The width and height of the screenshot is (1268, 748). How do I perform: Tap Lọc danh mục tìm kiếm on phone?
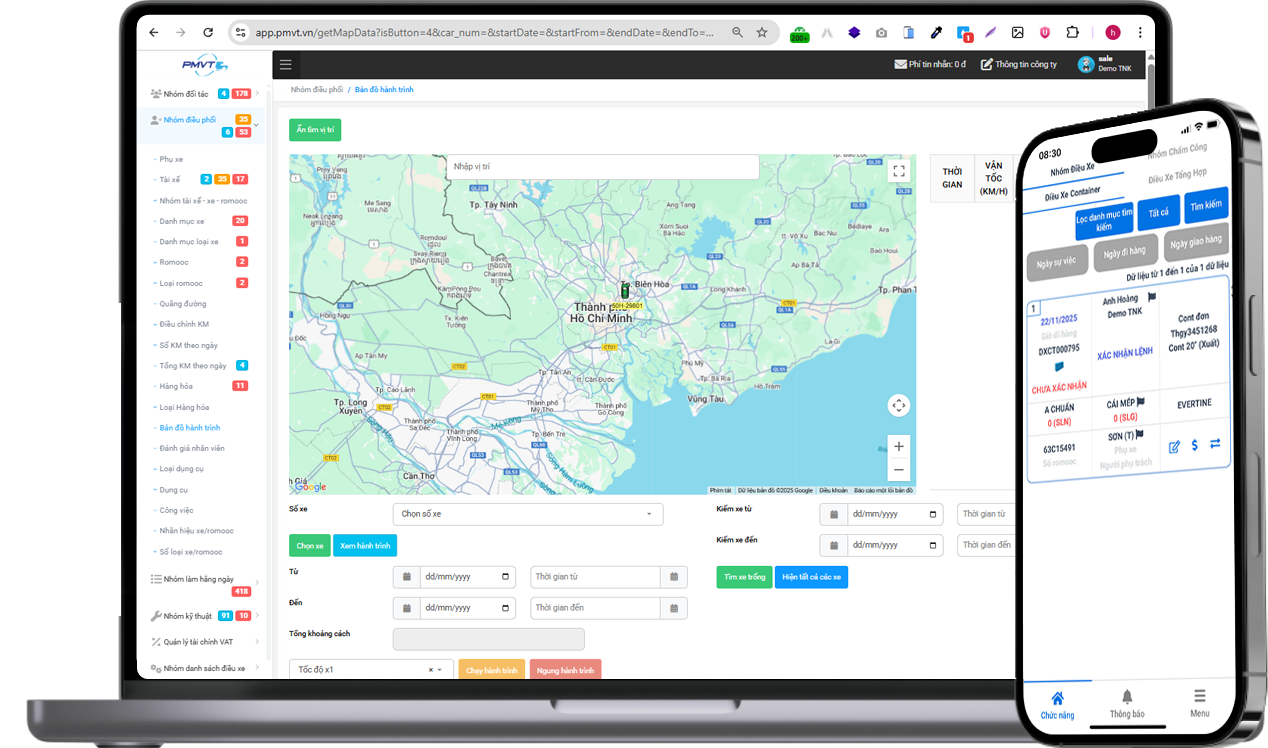pyautogui.click(x=1104, y=220)
